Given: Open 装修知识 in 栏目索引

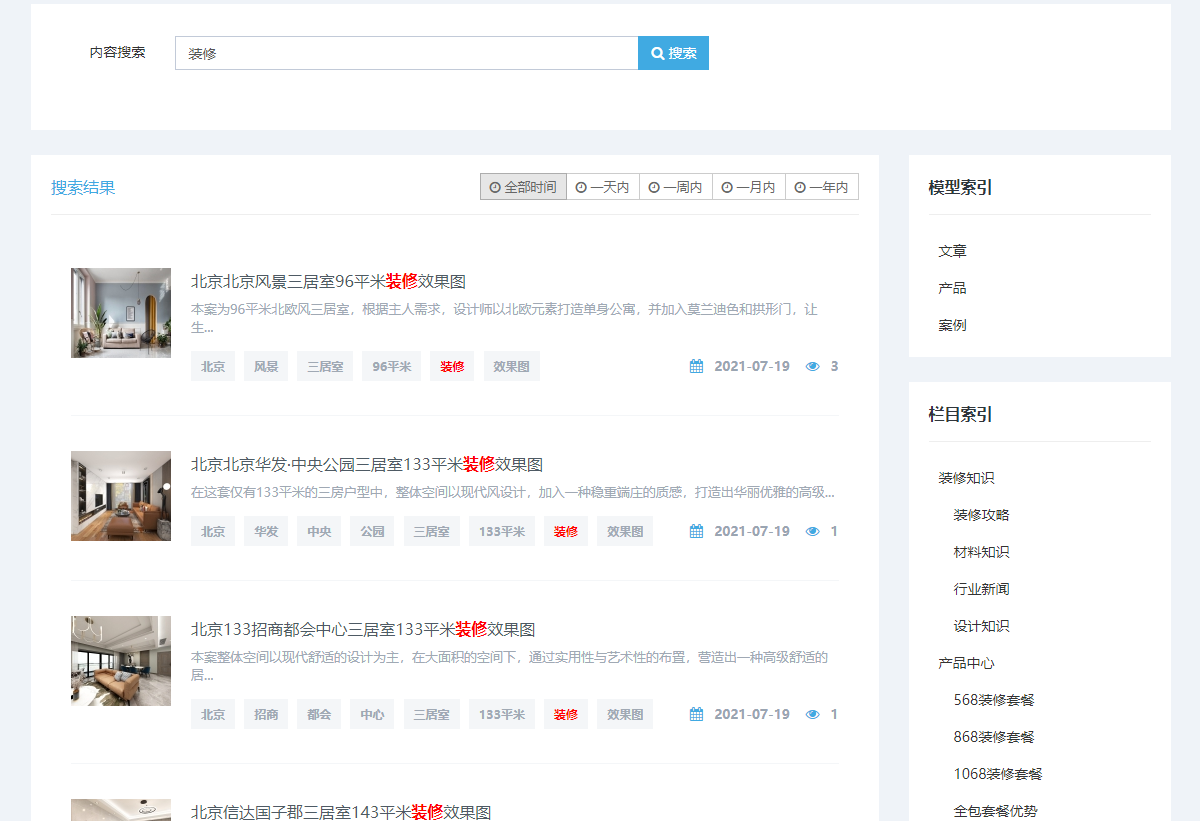Looking at the screenshot, I should pos(966,478).
